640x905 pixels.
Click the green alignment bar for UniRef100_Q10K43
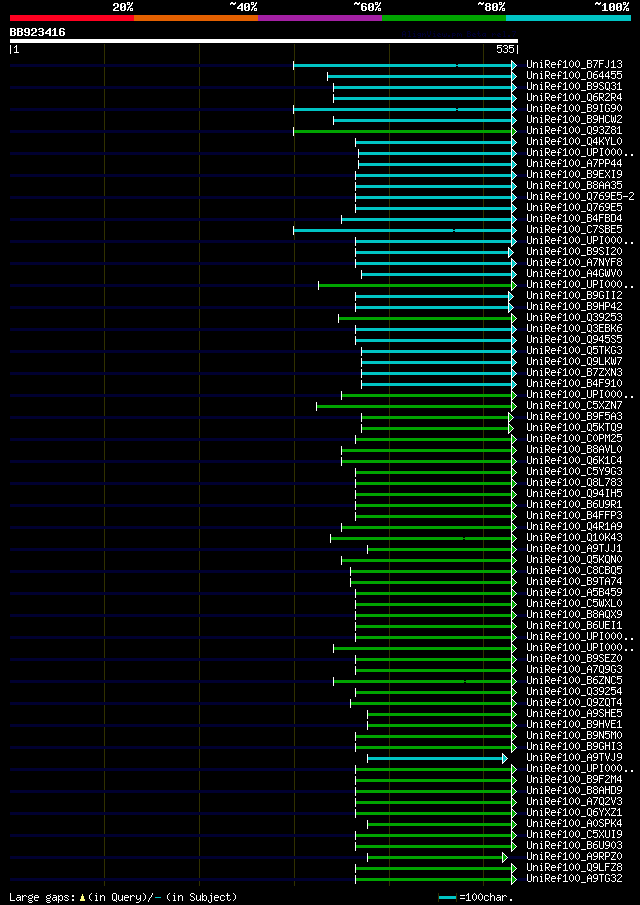coord(423,538)
